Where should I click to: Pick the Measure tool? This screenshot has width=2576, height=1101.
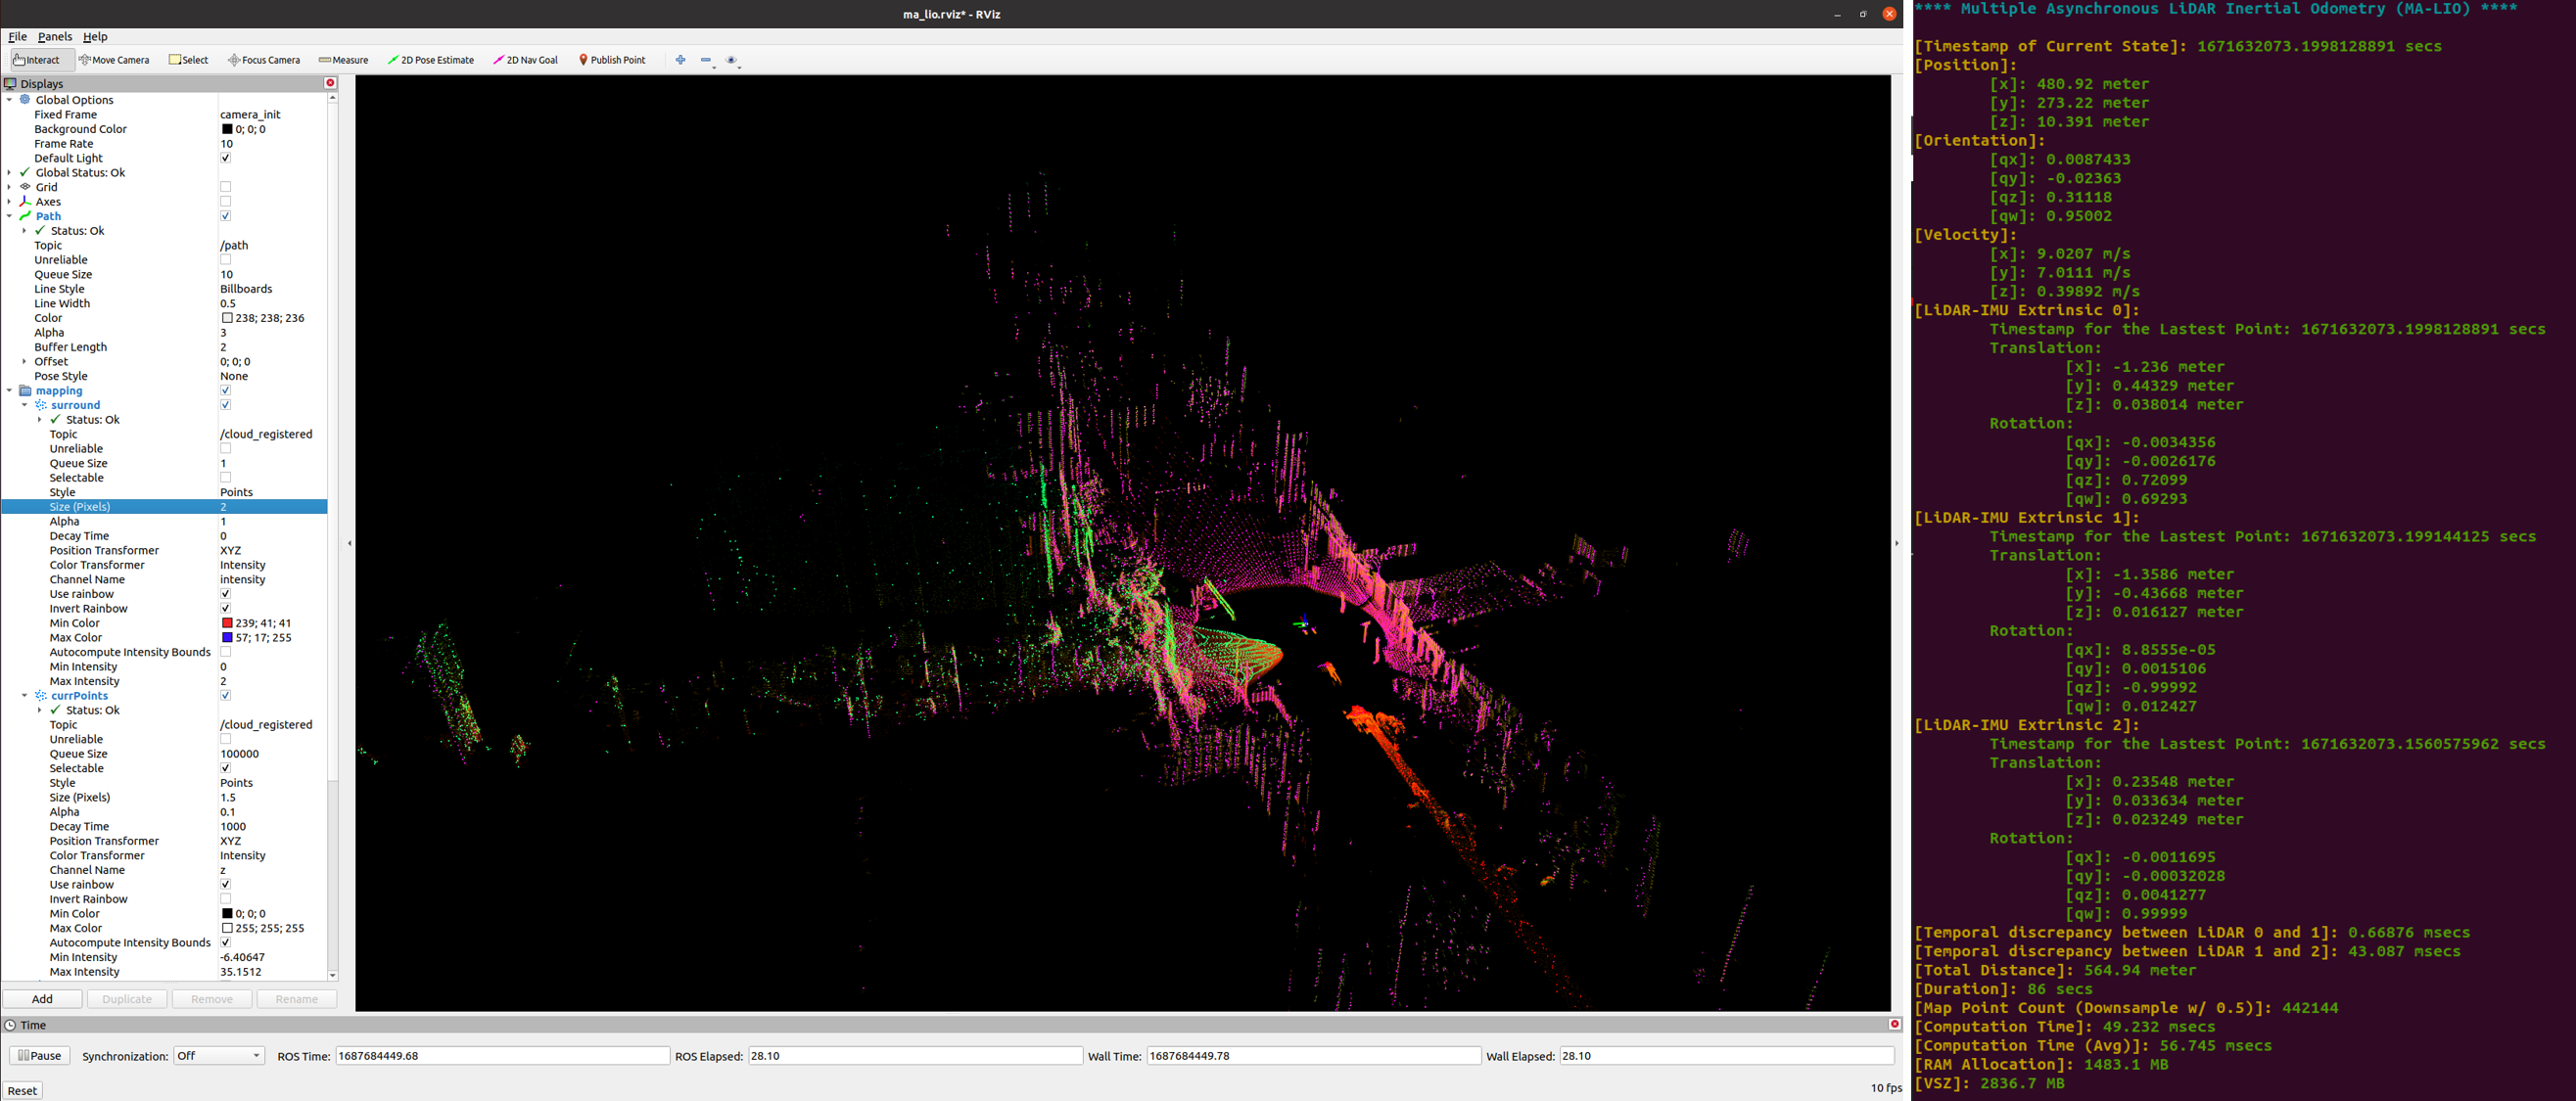(x=343, y=60)
